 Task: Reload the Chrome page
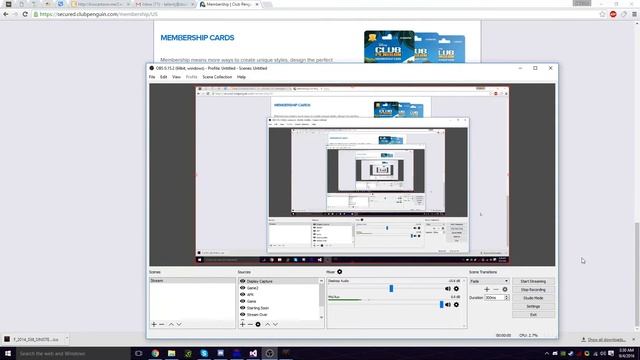25,14
